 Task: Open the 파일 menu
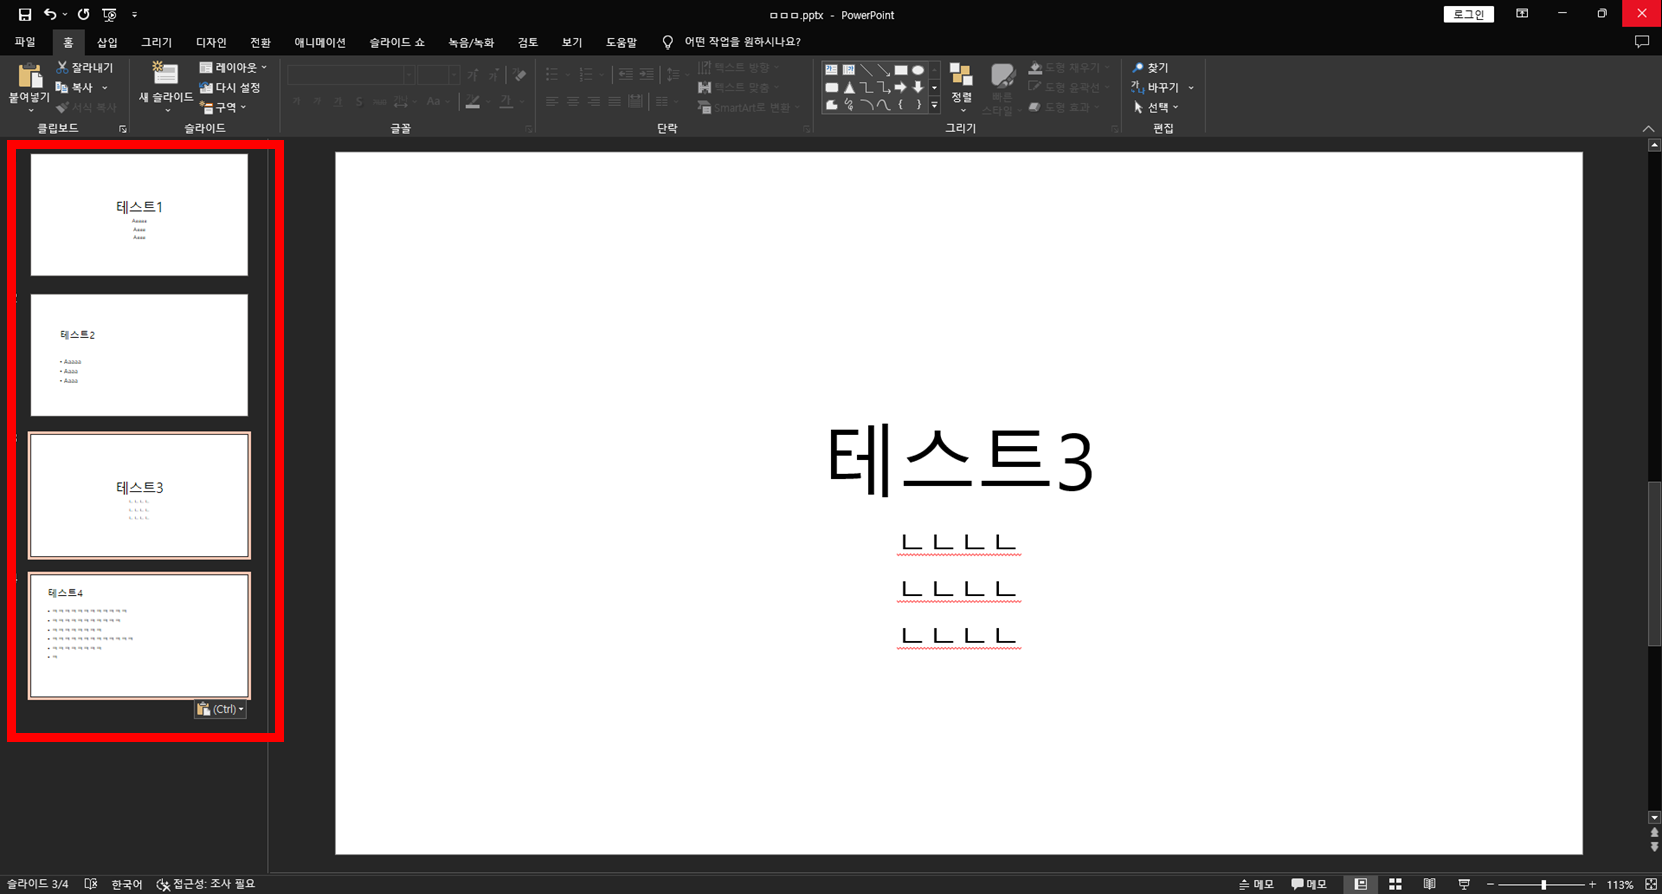25,42
